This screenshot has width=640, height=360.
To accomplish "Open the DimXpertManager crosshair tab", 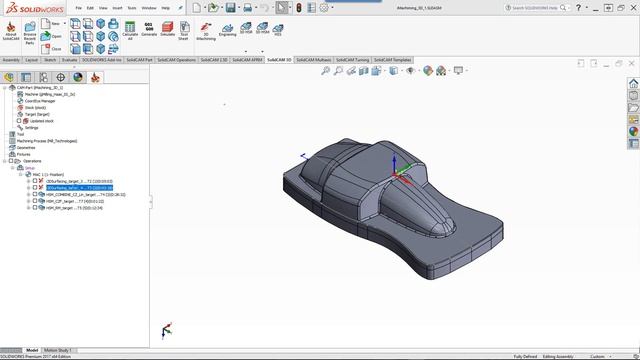I will (60, 77).
